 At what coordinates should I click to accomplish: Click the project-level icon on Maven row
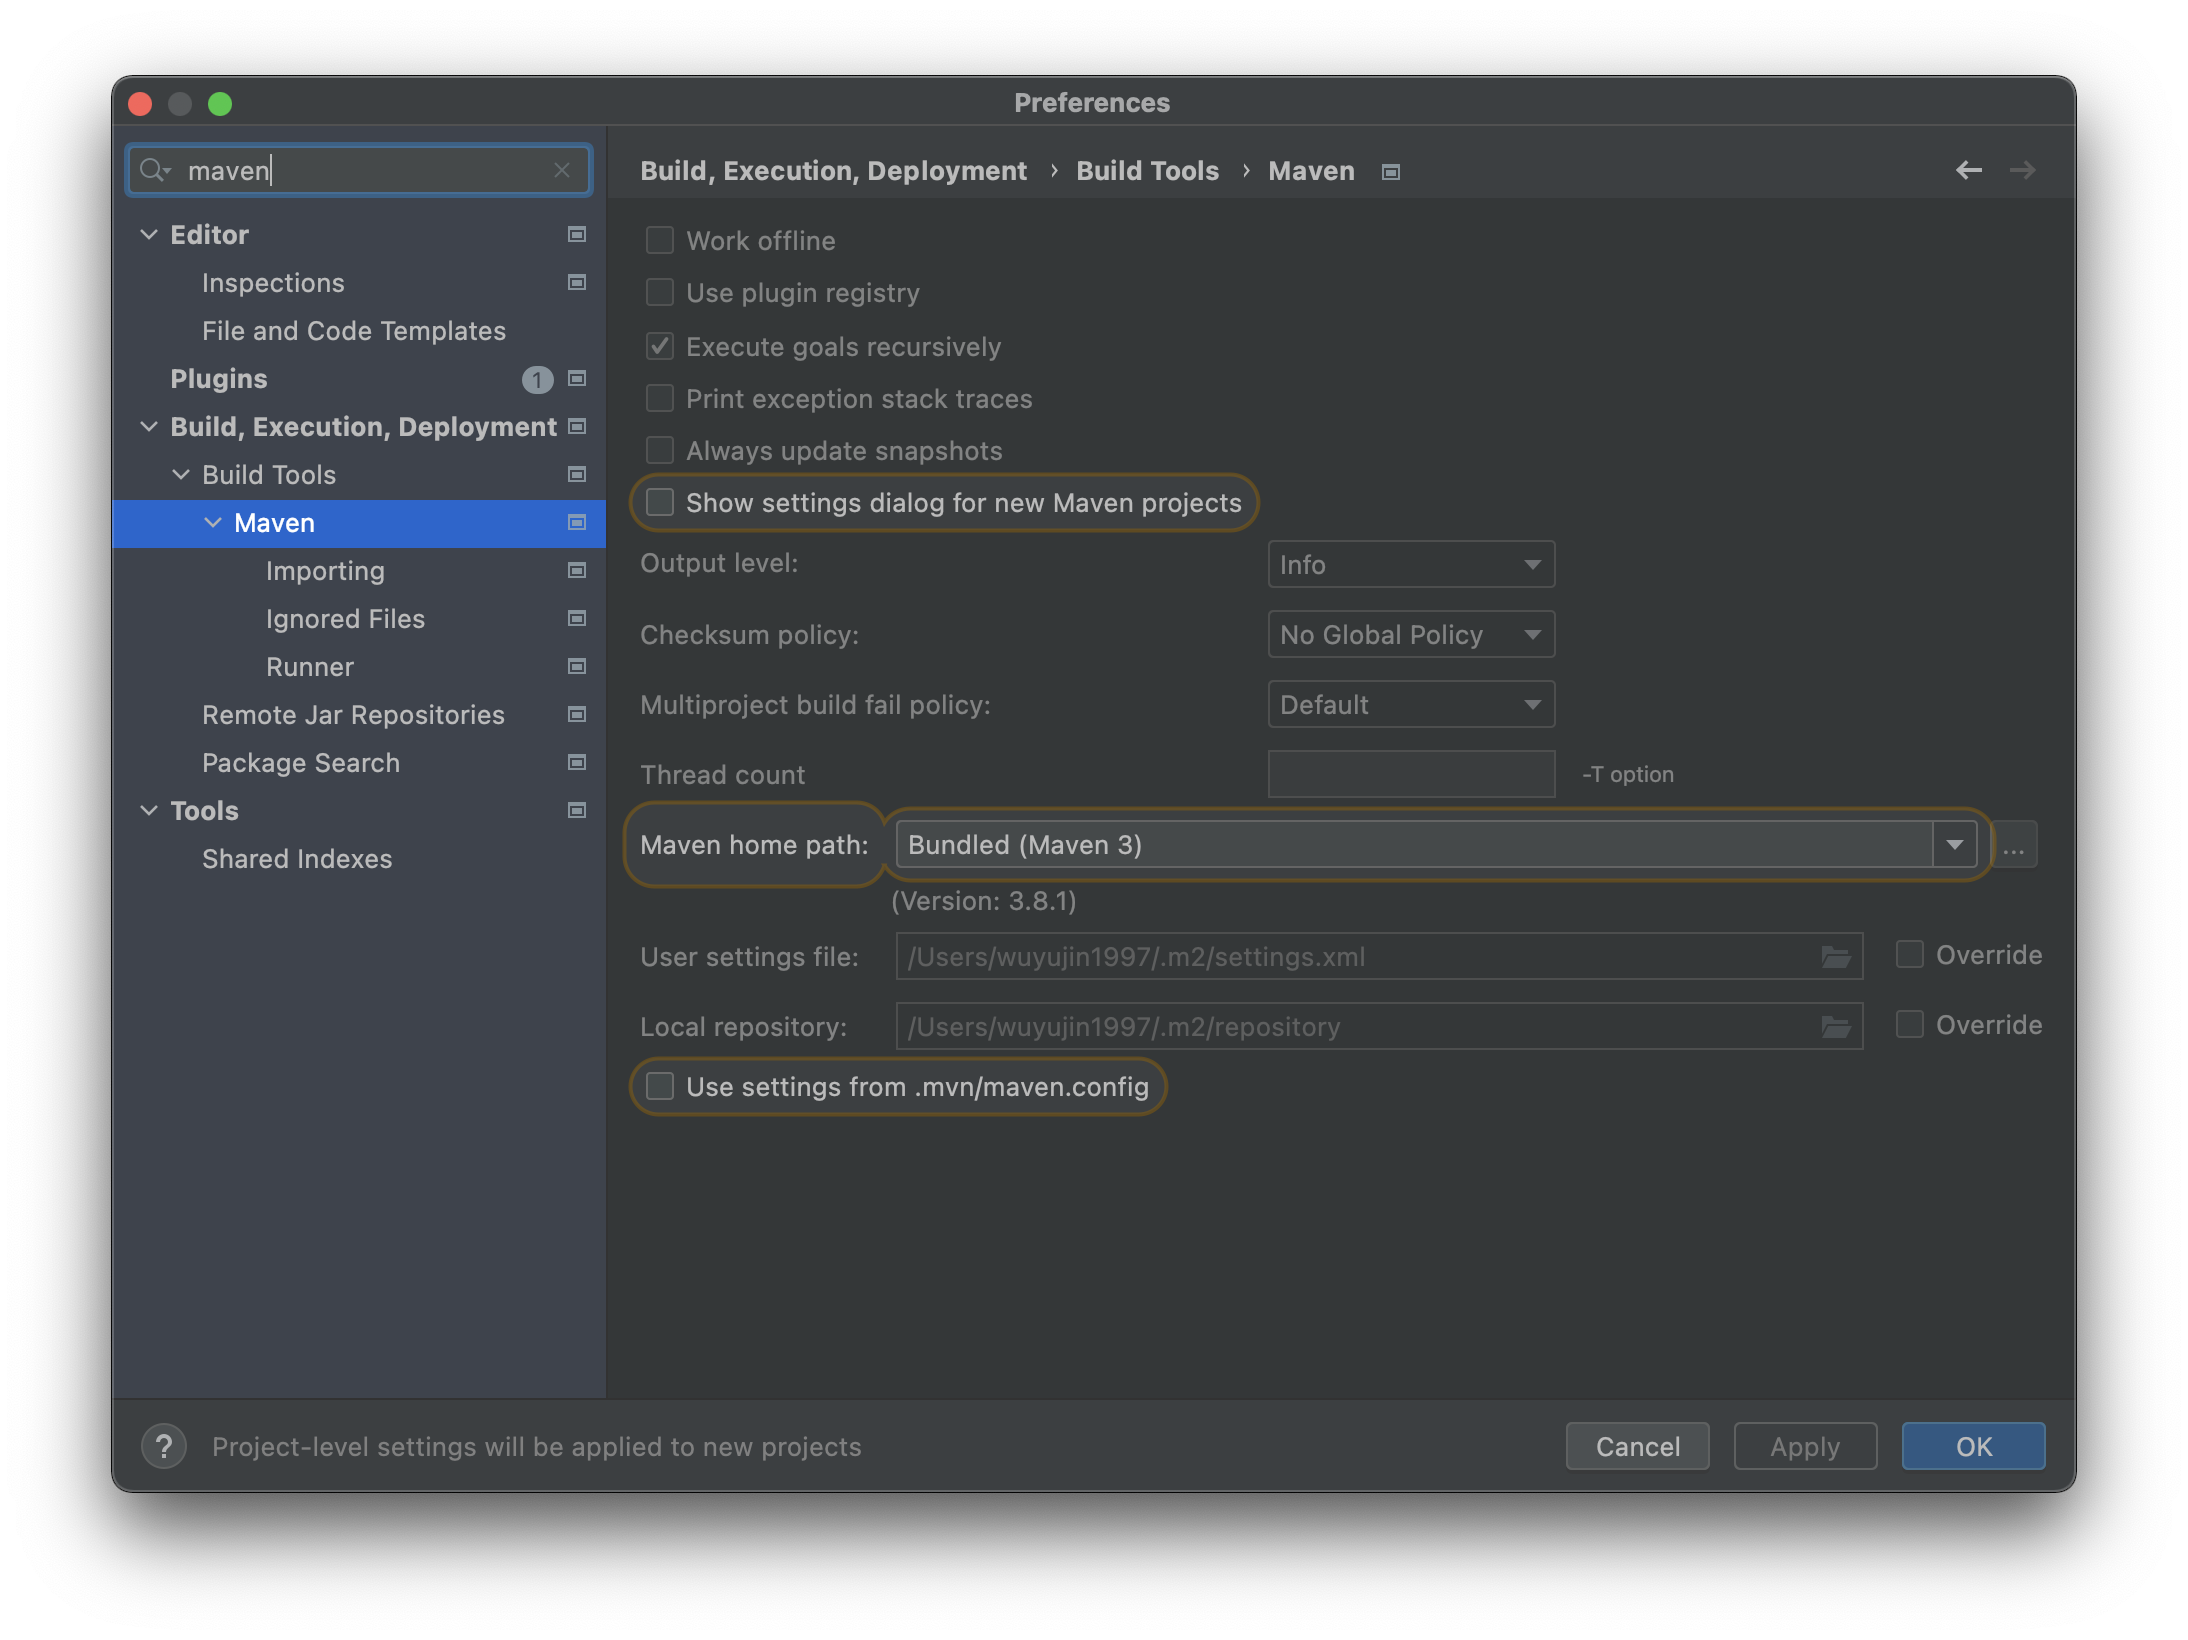click(577, 522)
